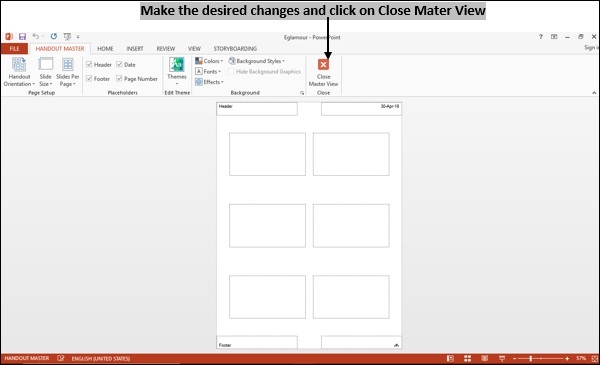Viewport: 600px width, 365px height.
Task: Uncheck the Header checkbox
Action: click(89, 64)
